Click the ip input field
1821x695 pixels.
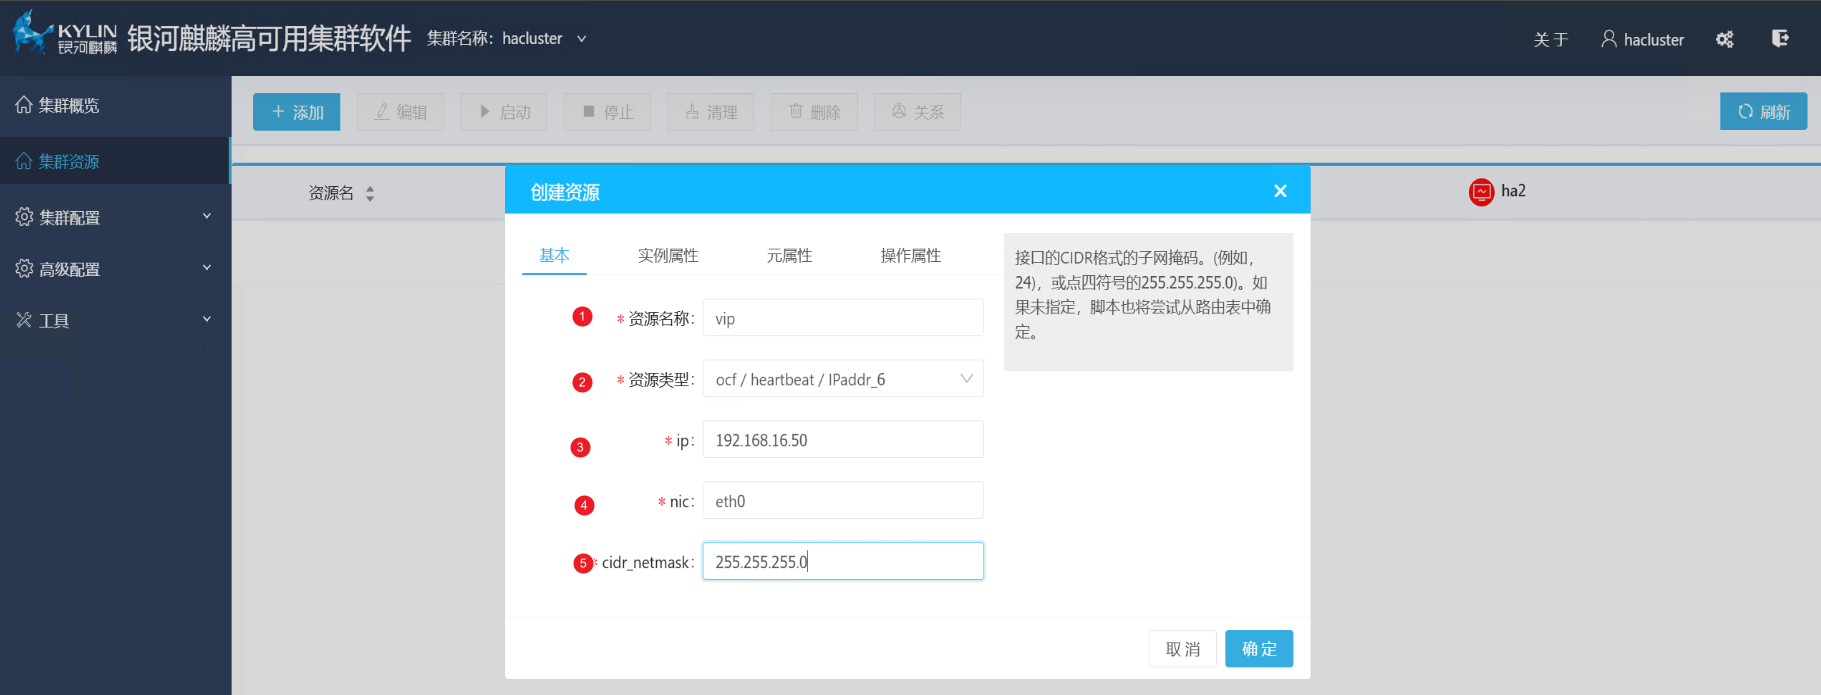[x=843, y=440]
